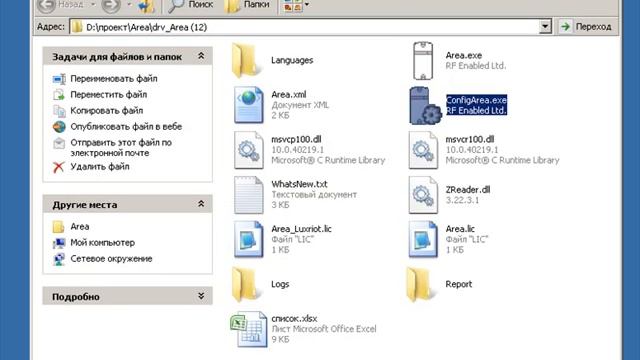Select the msvcr100.dll file icon
Viewport: 640px width, 360px height.
pos(423,150)
